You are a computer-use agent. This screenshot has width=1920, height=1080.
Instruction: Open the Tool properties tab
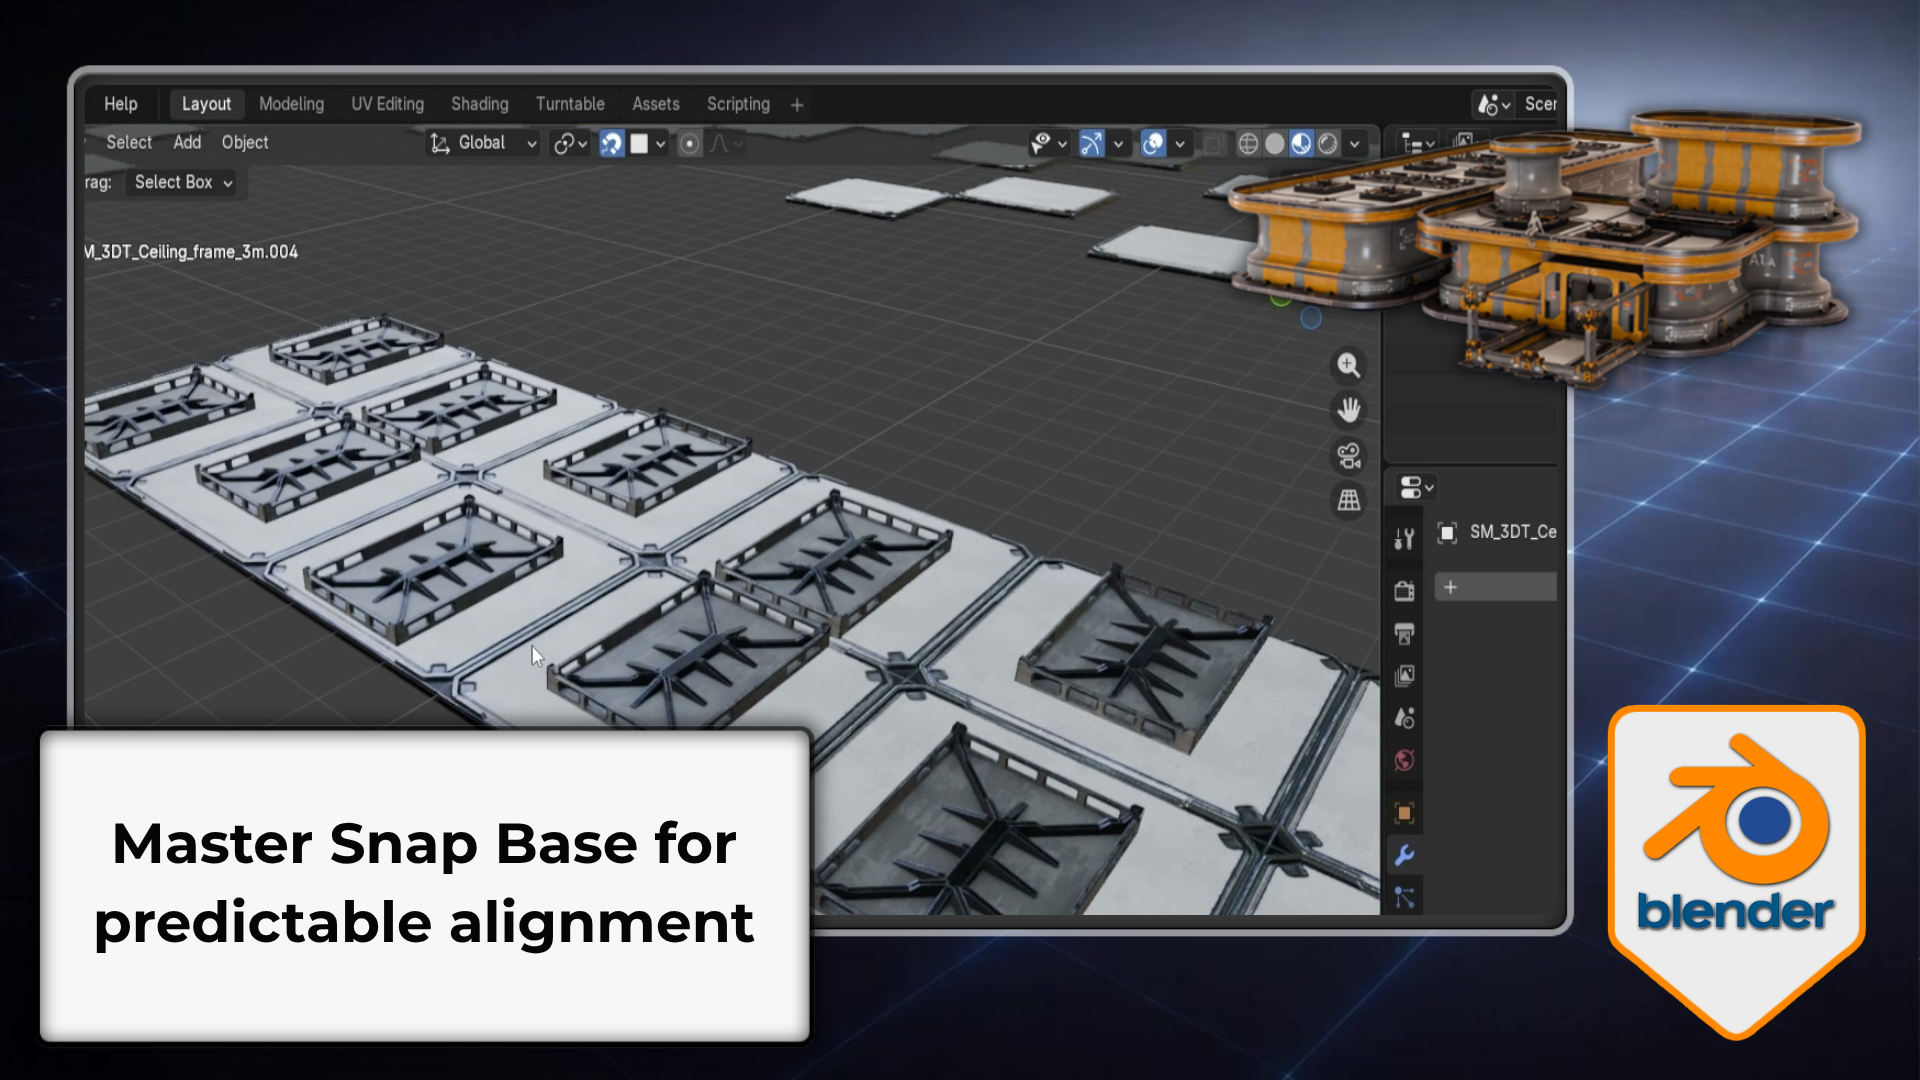(x=1404, y=539)
